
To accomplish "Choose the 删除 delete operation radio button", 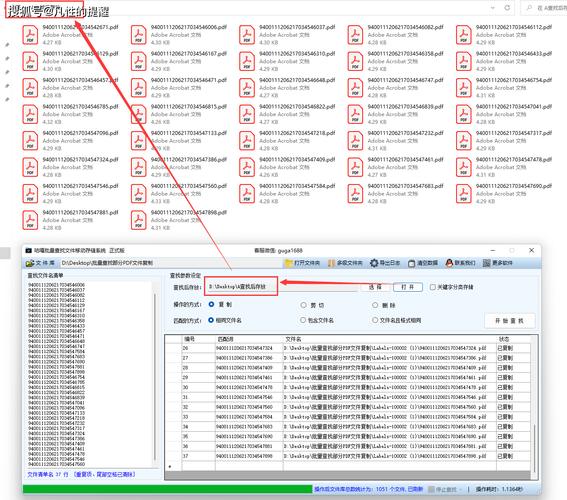I will [x=375, y=305].
